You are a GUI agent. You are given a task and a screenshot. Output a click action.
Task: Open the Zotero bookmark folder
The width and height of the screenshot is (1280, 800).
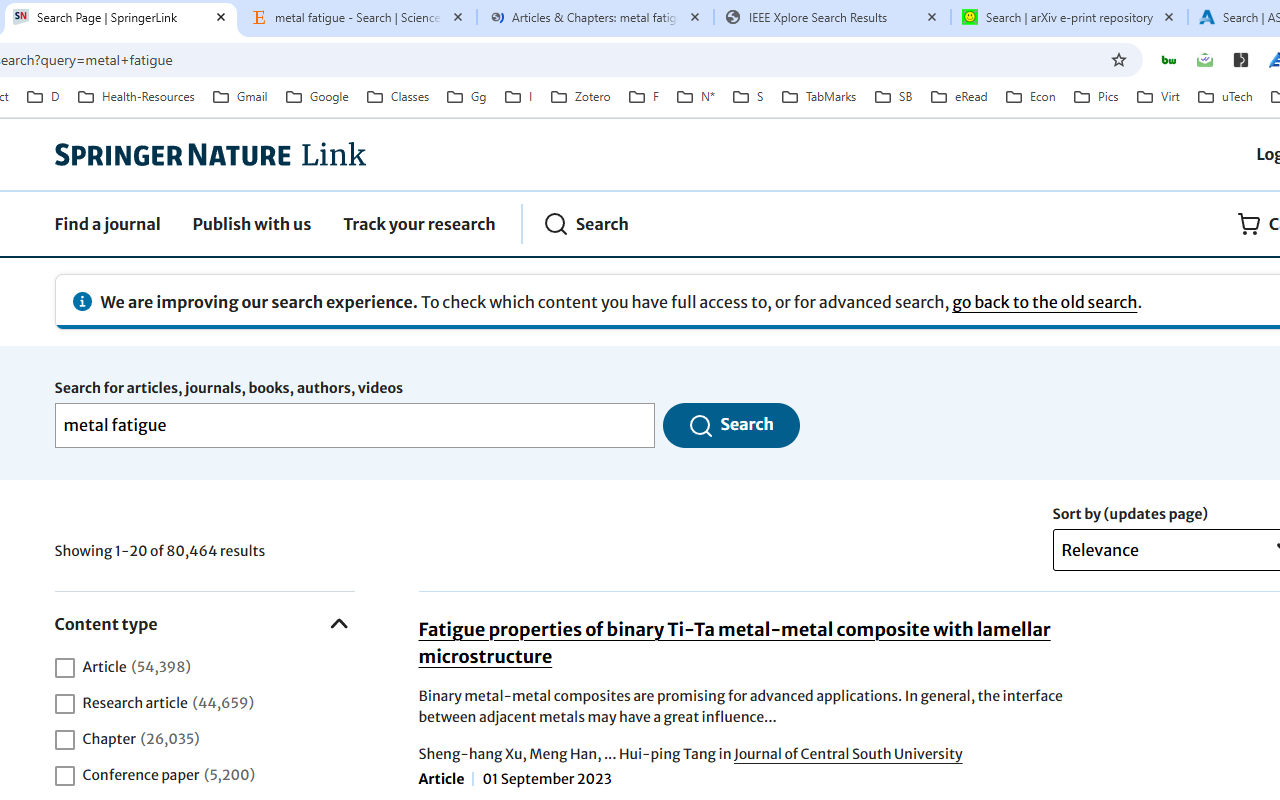click(x=581, y=97)
